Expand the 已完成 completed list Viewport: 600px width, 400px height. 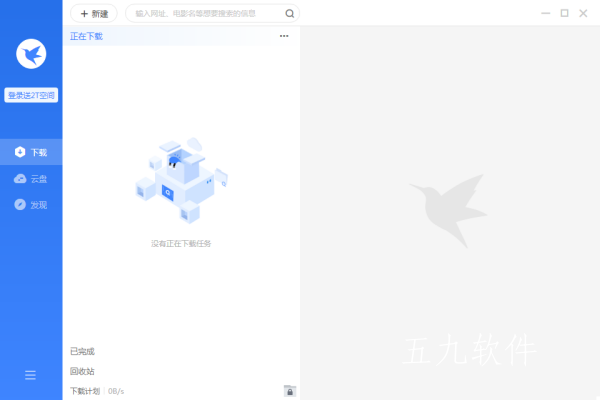(x=82, y=351)
